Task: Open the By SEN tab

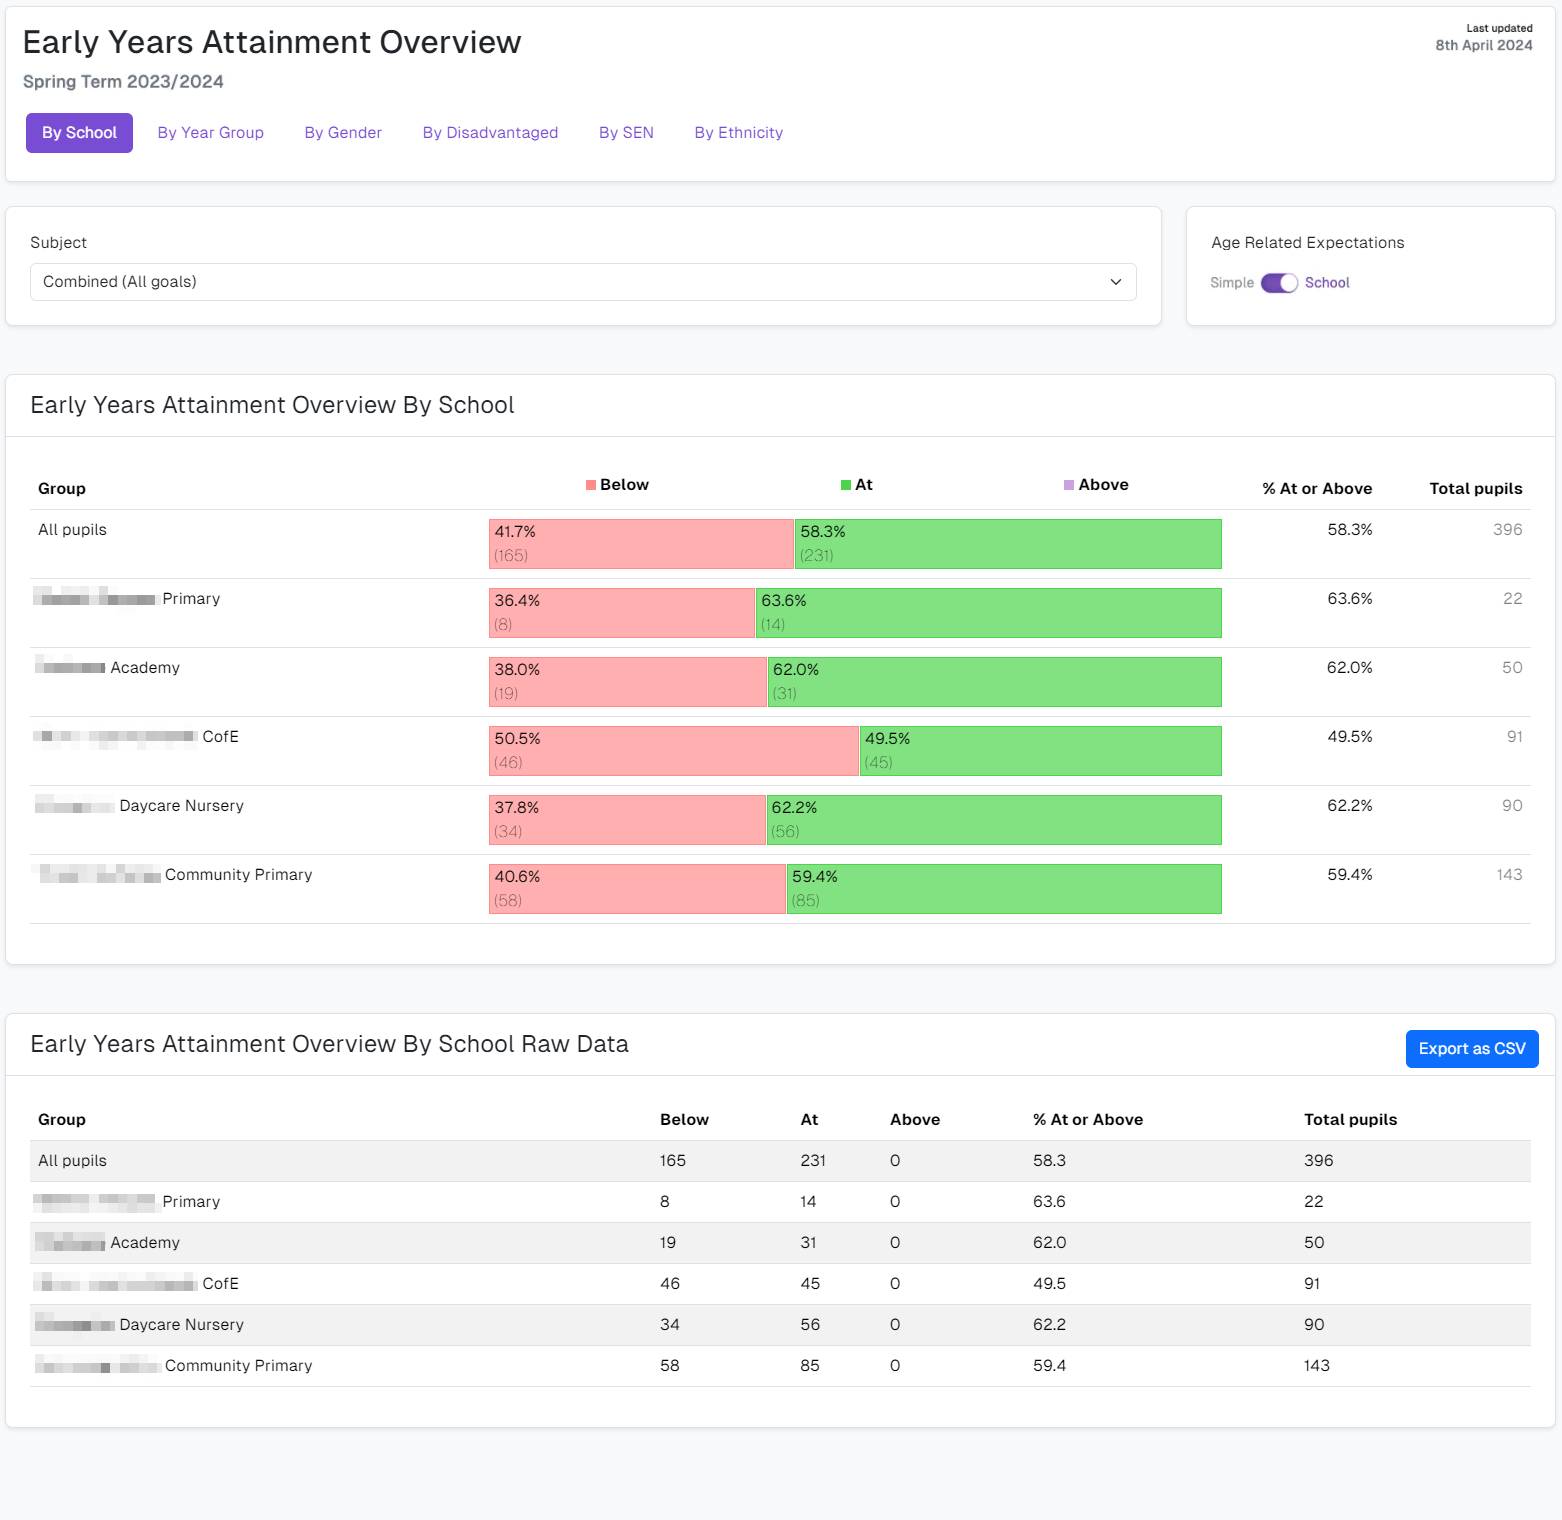Action: tap(626, 133)
